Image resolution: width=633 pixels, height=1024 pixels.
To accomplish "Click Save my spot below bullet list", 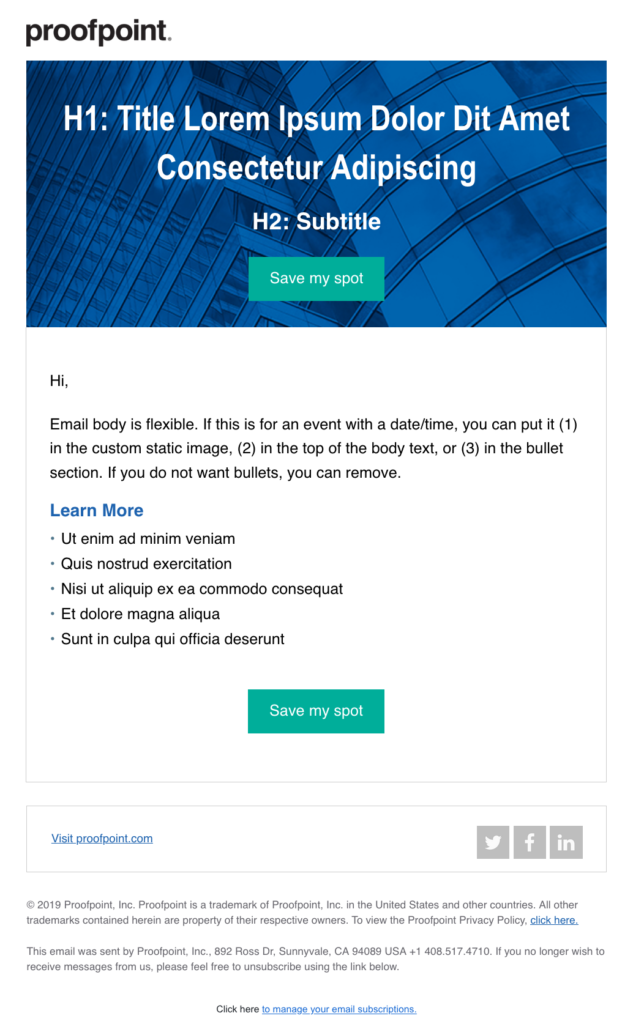I will click(316, 711).
